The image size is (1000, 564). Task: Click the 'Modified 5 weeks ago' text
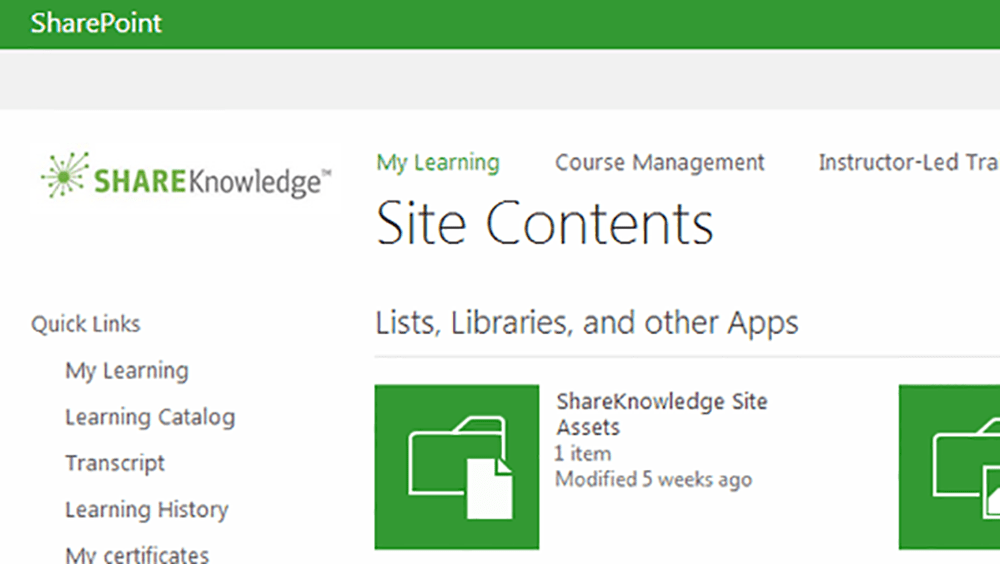[x=653, y=480]
